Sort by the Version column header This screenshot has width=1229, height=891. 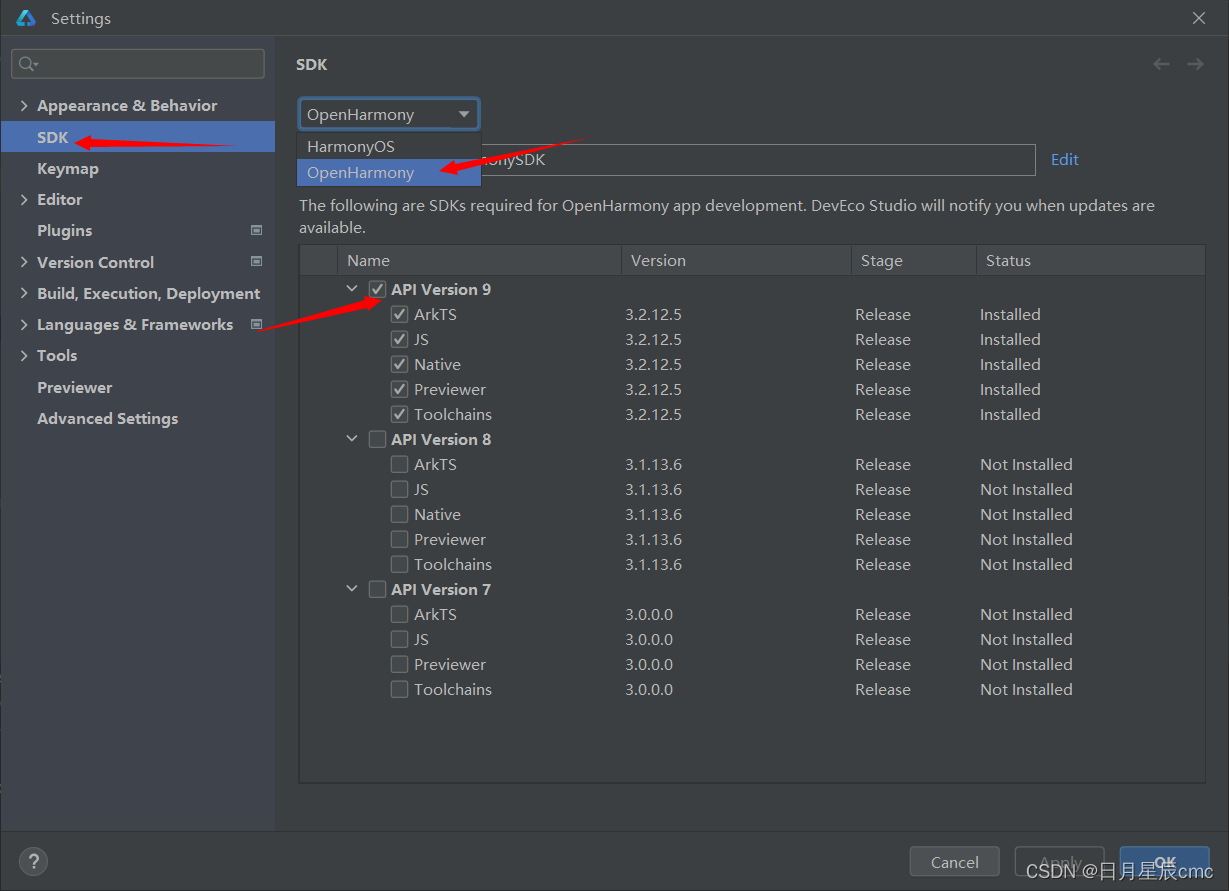(736, 260)
